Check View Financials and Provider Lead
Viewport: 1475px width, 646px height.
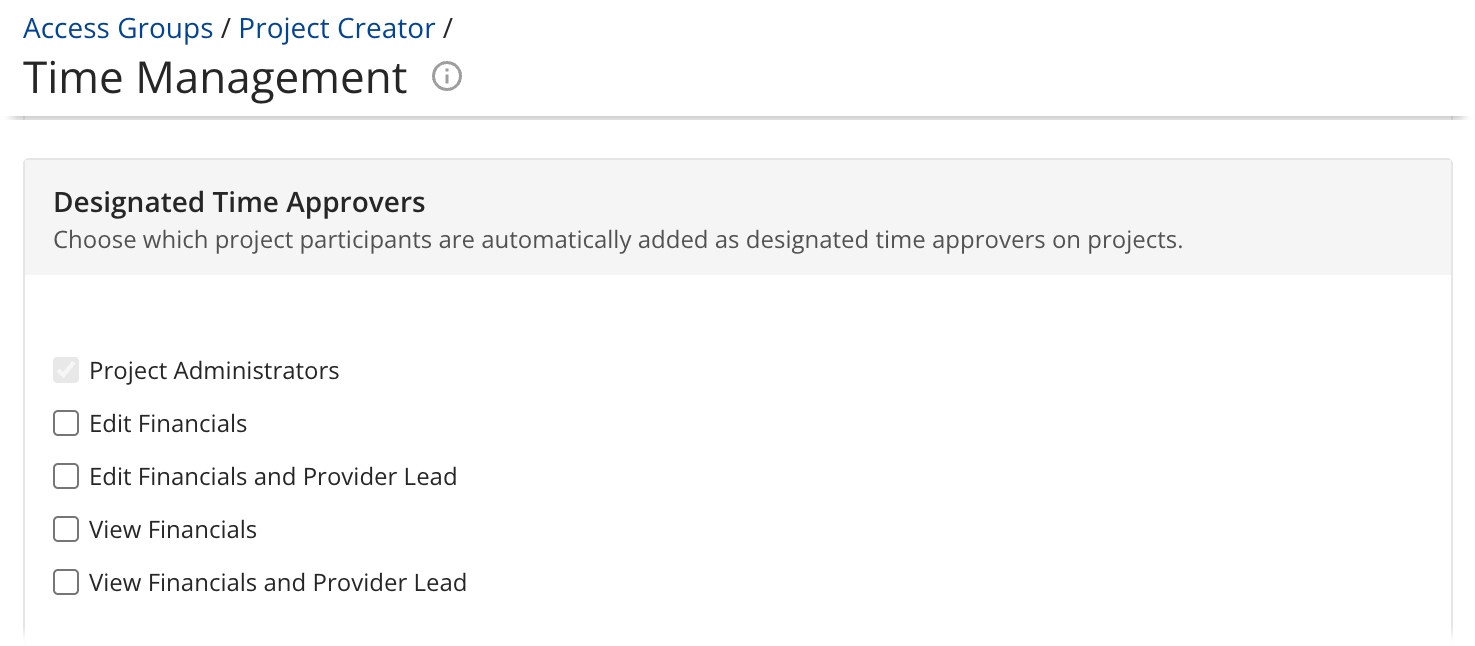click(65, 582)
